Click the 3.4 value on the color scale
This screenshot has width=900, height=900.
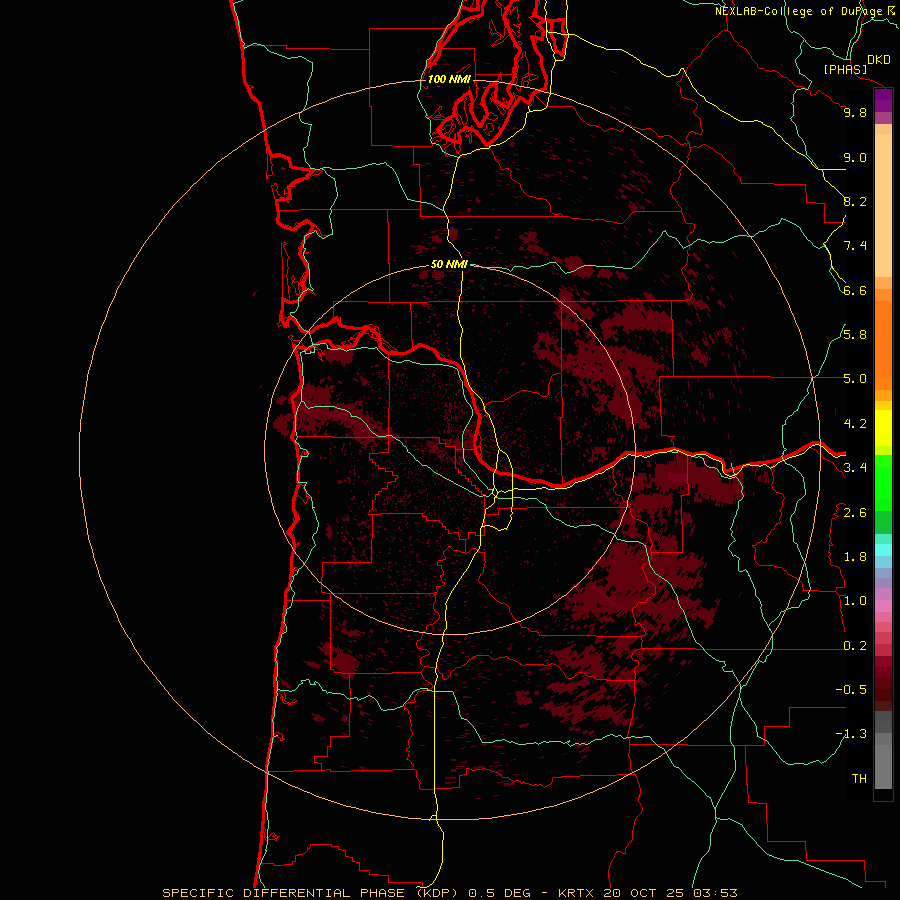pos(855,468)
